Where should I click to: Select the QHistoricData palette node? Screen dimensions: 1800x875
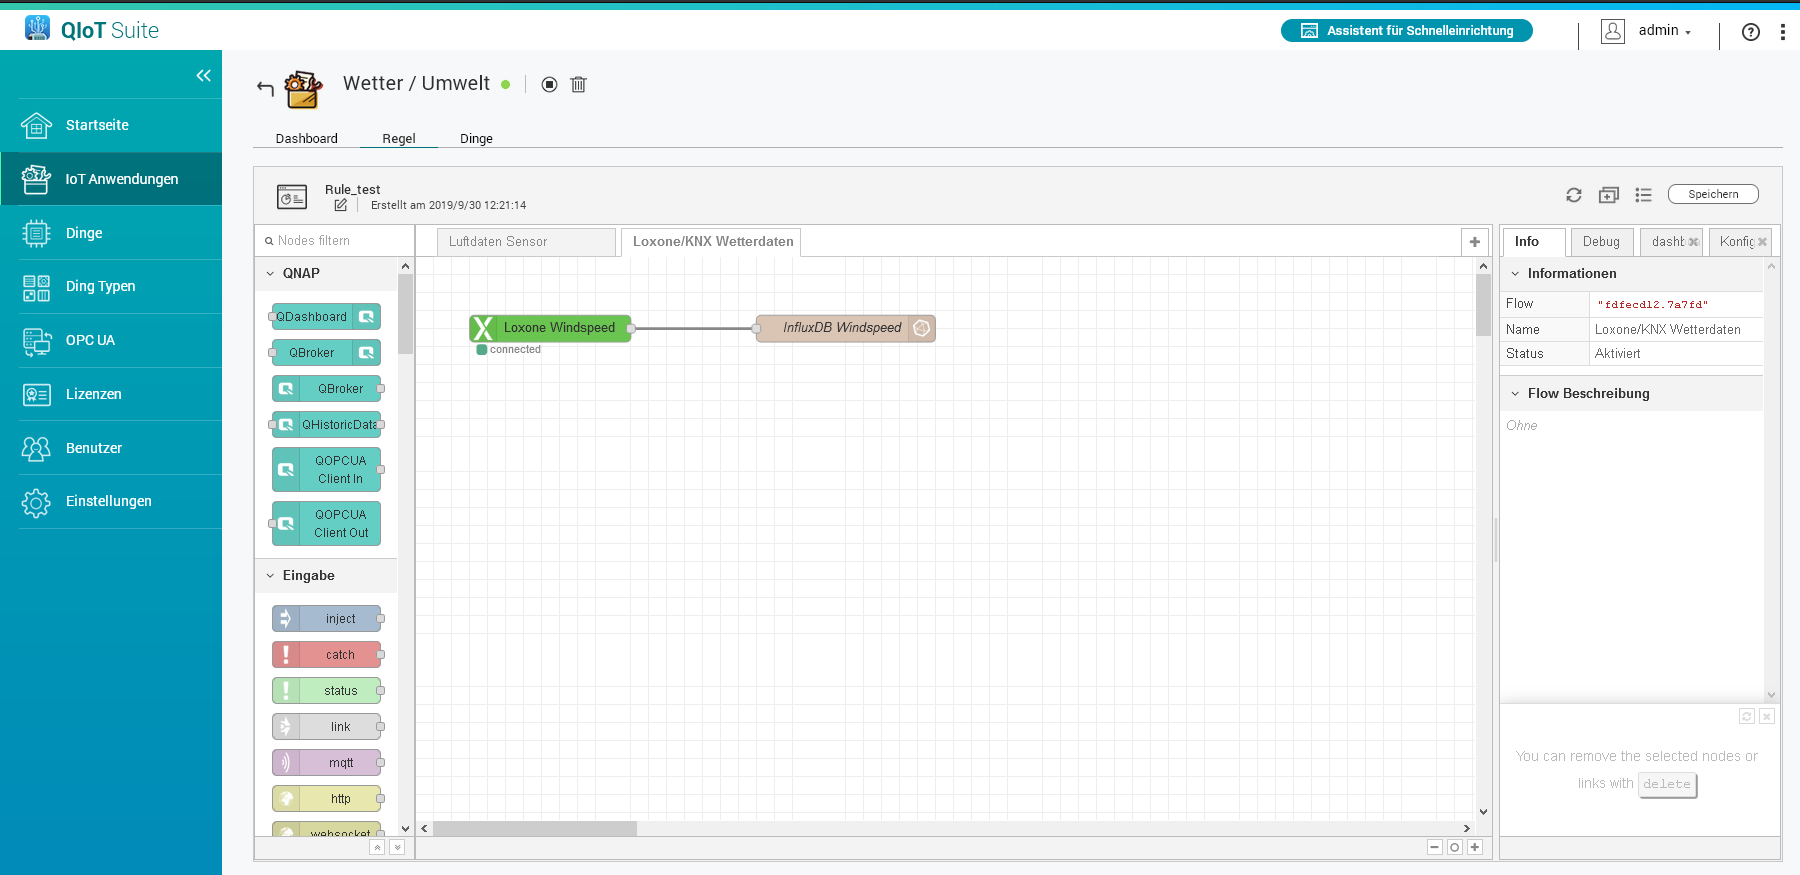point(326,425)
